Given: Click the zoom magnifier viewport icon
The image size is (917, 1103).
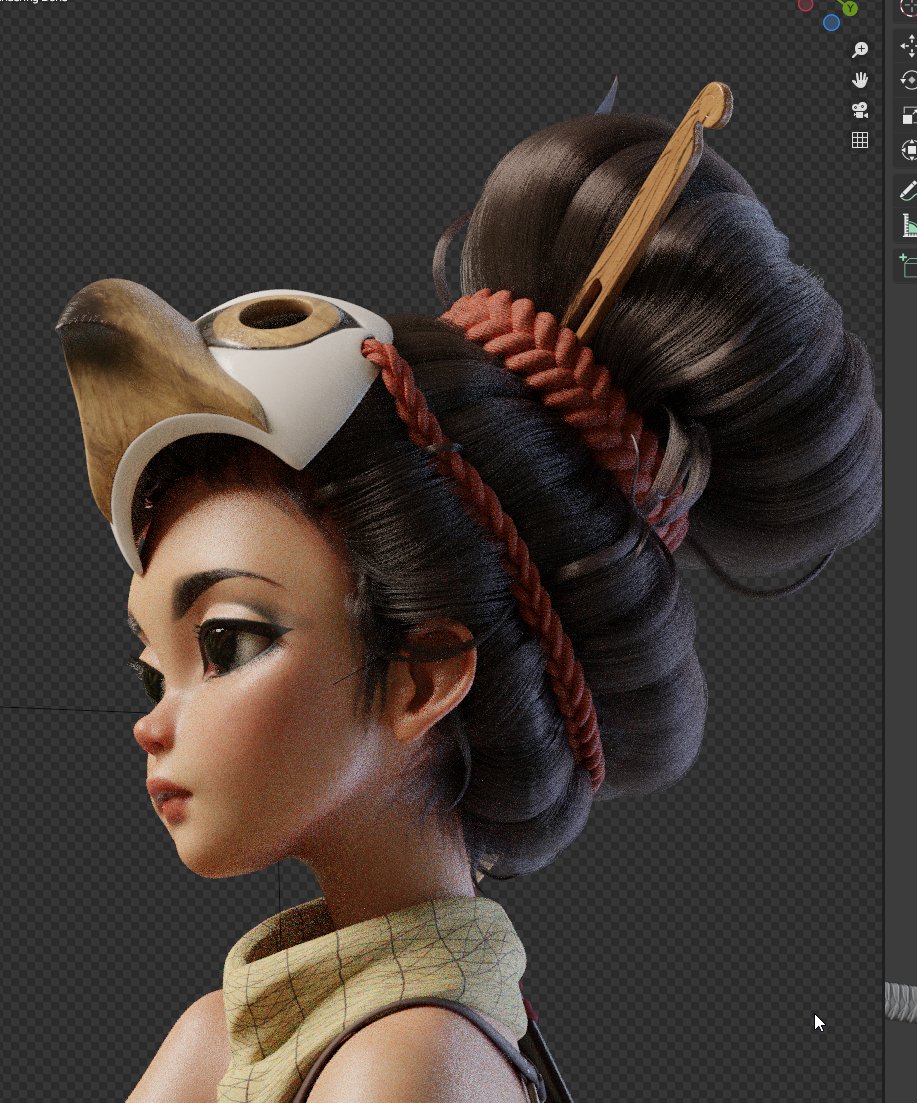Looking at the screenshot, I should pos(859,49).
